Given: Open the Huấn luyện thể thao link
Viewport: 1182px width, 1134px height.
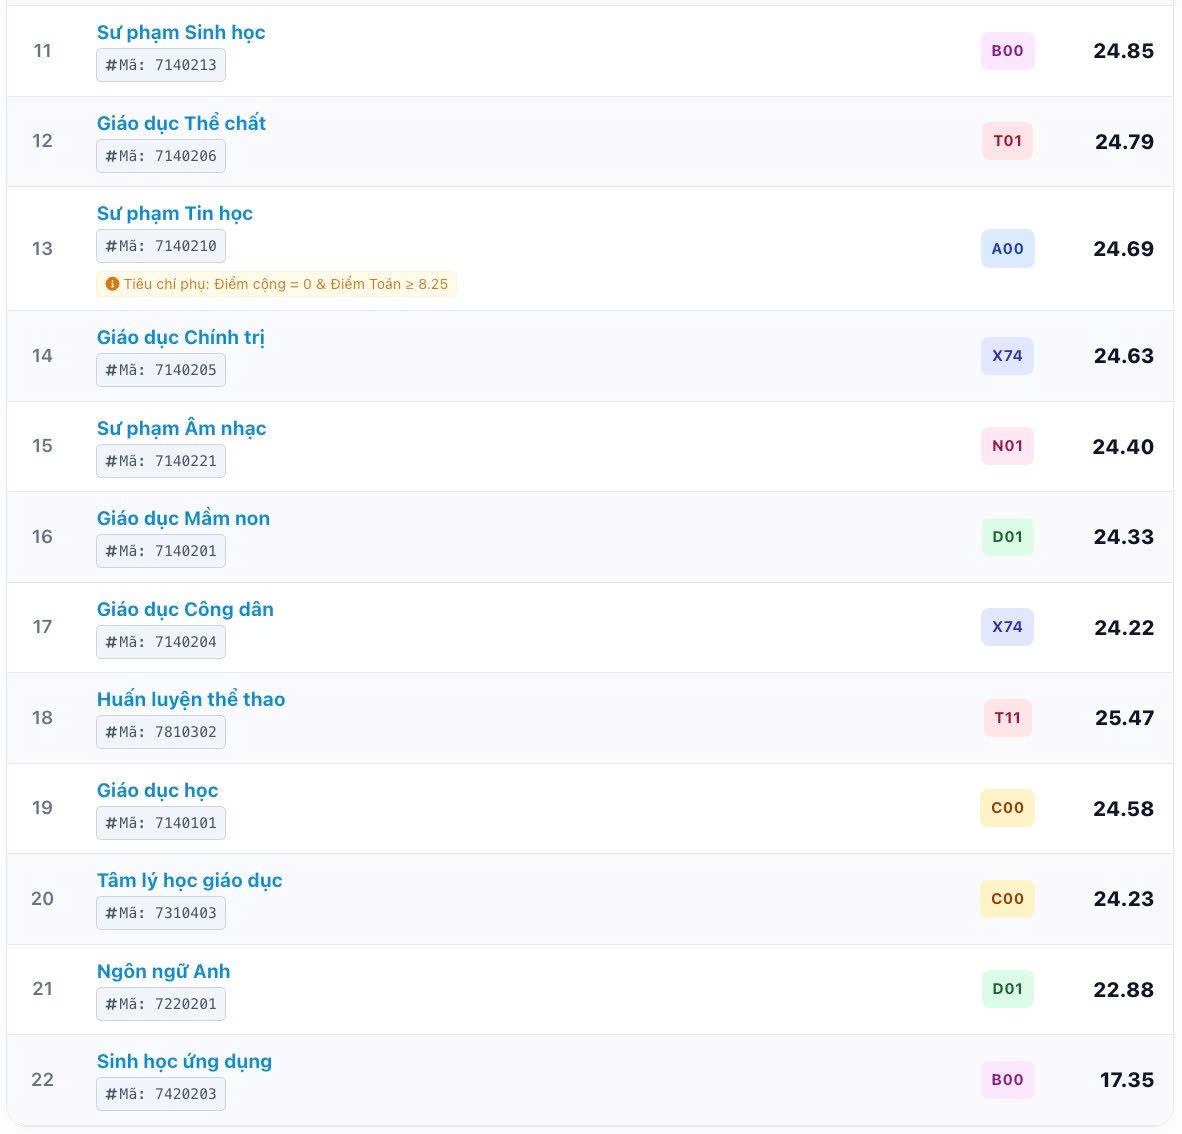Looking at the screenshot, I should [x=191, y=700].
